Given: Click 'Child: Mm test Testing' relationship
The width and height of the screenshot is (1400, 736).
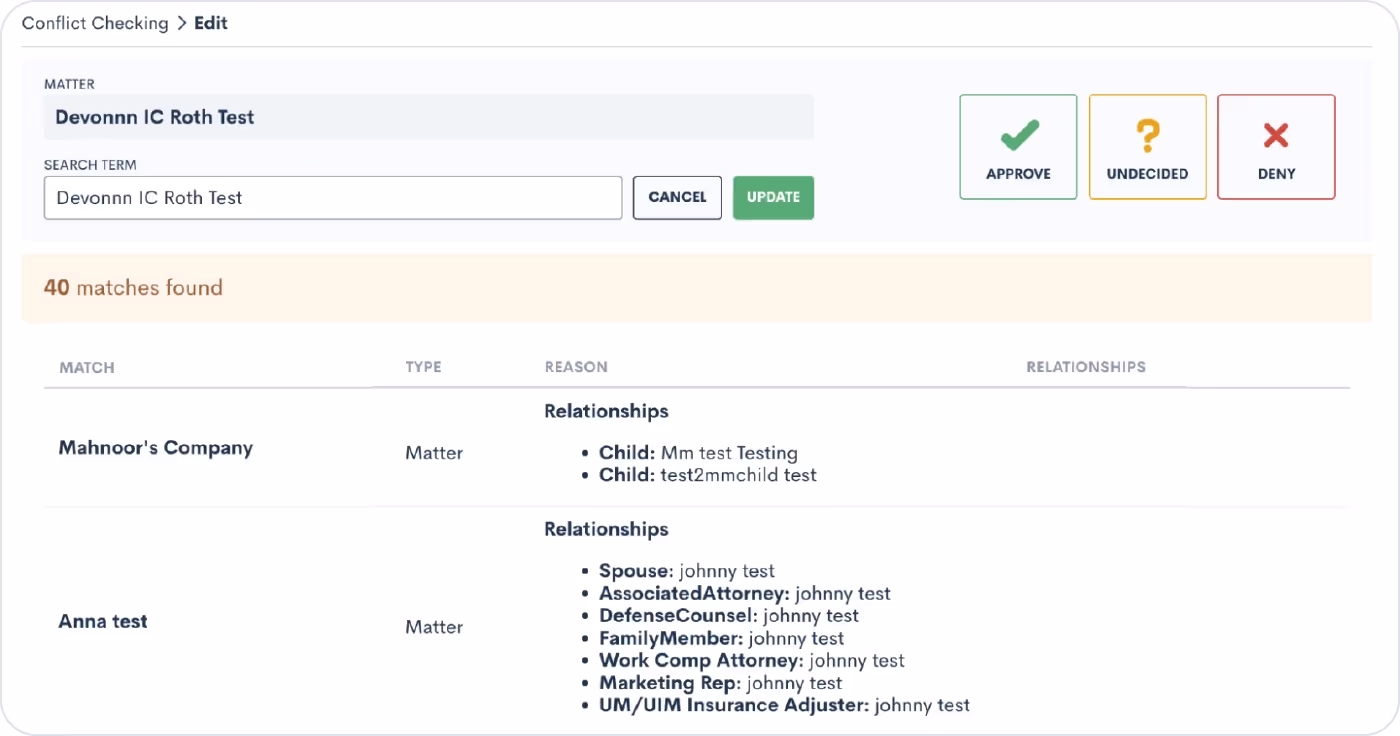Looking at the screenshot, I should 698,453.
